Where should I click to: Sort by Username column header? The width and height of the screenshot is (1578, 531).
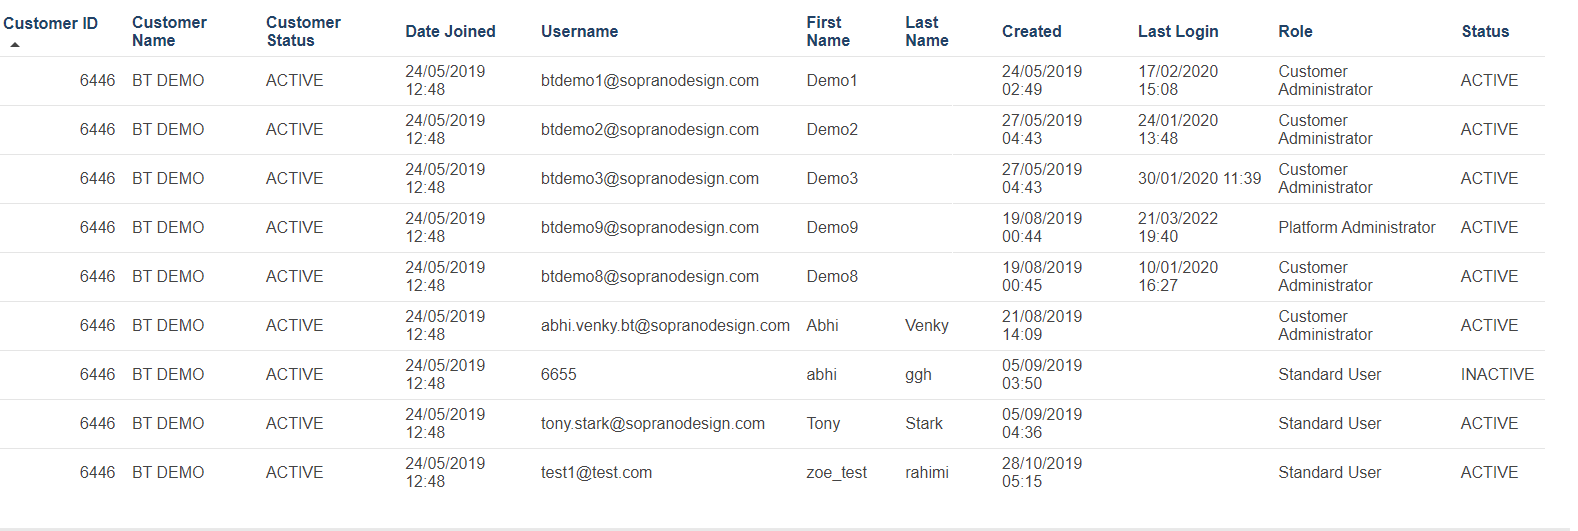point(579,31)
